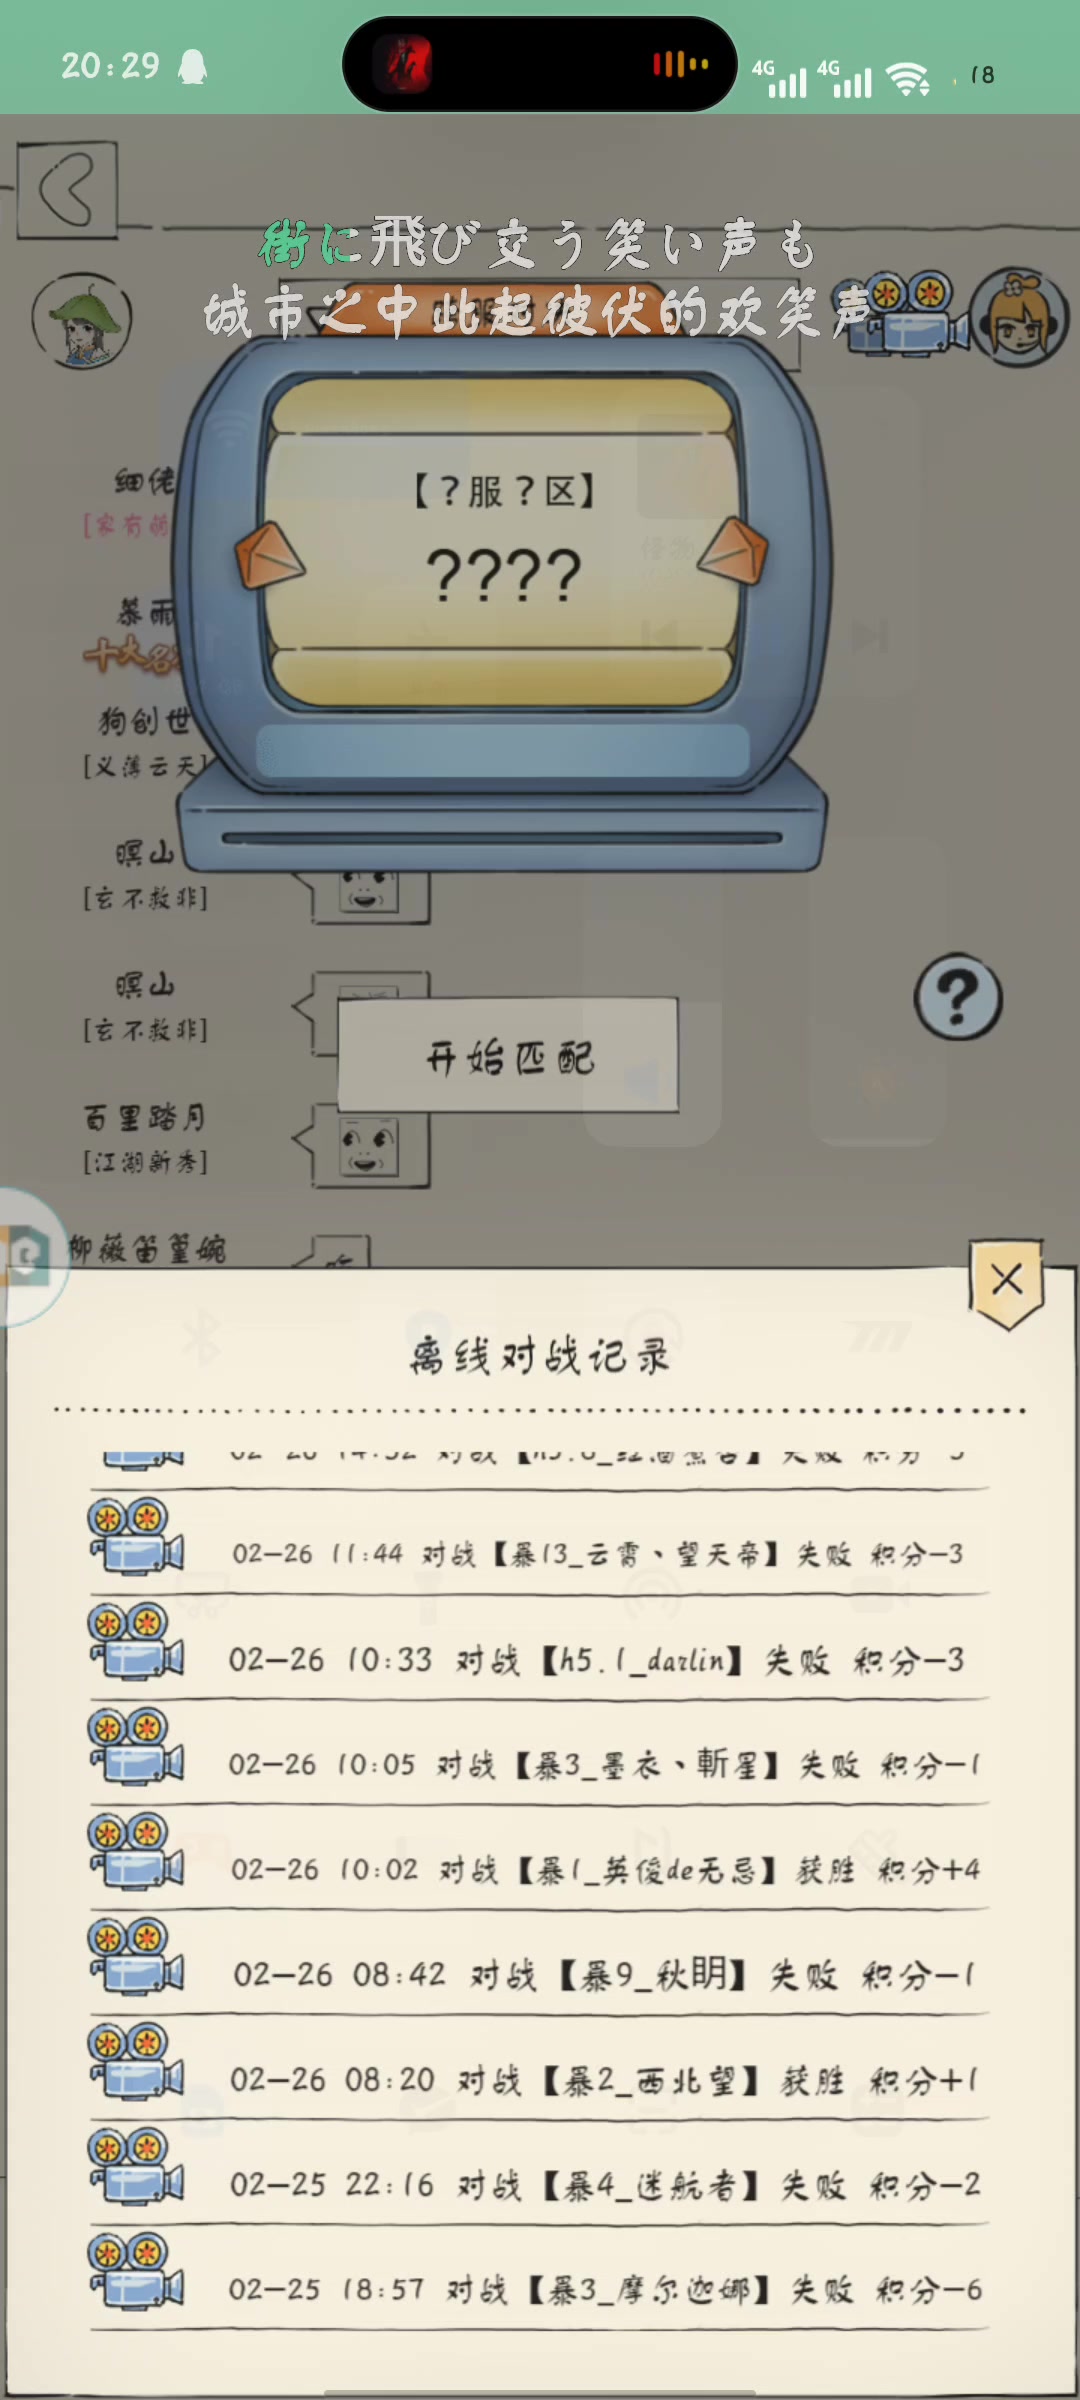Tap the Dynamic Island music indicator
The height and width of the screenshot is (2400, 1080).
tap(681, 65)
